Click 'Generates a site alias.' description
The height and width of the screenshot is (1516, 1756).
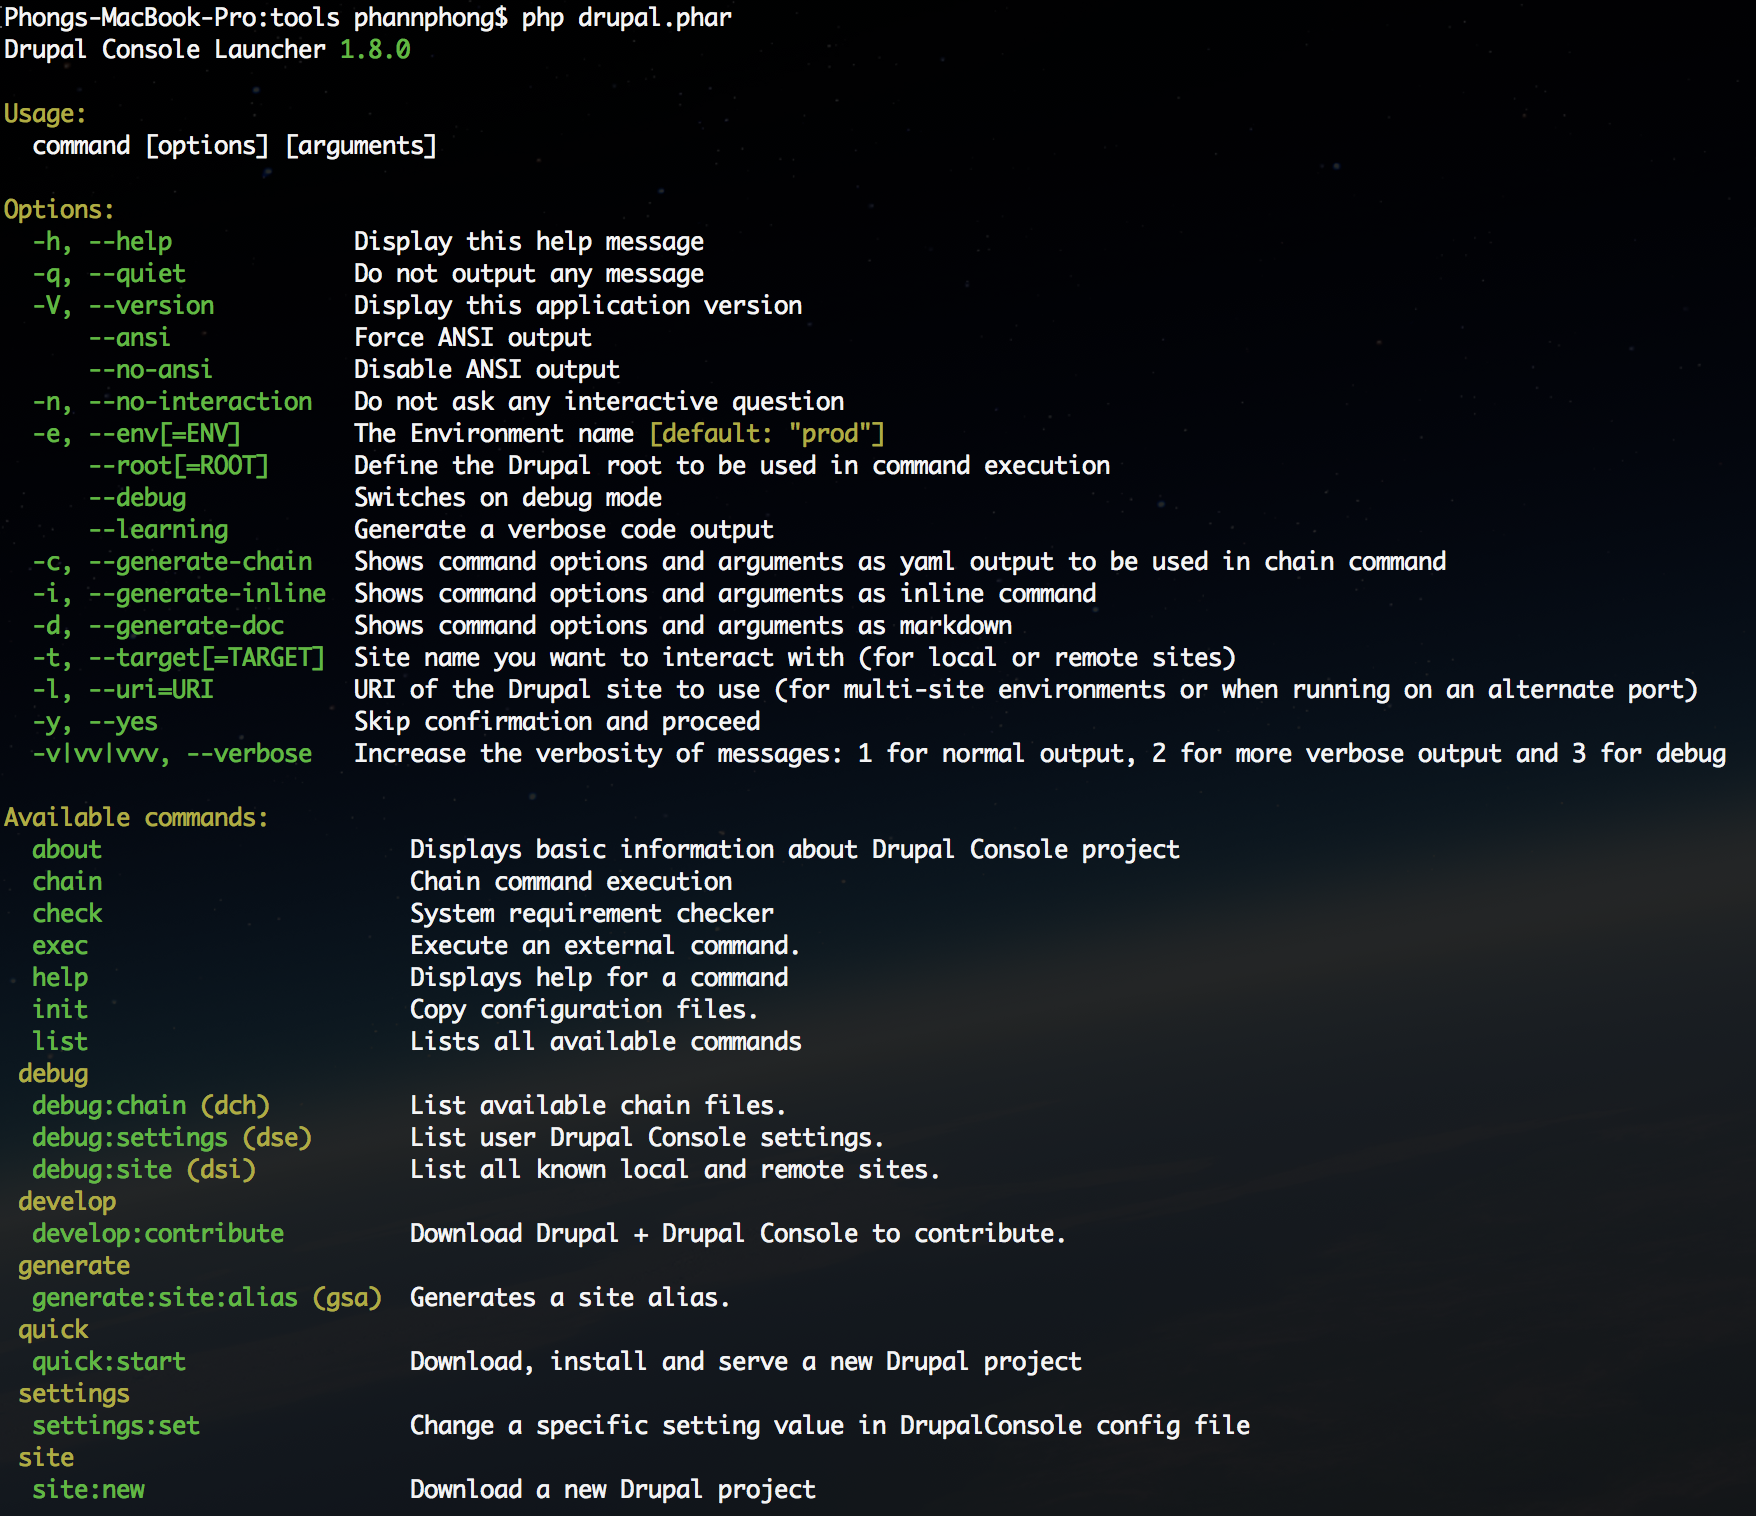click(x=570, y=1298)
